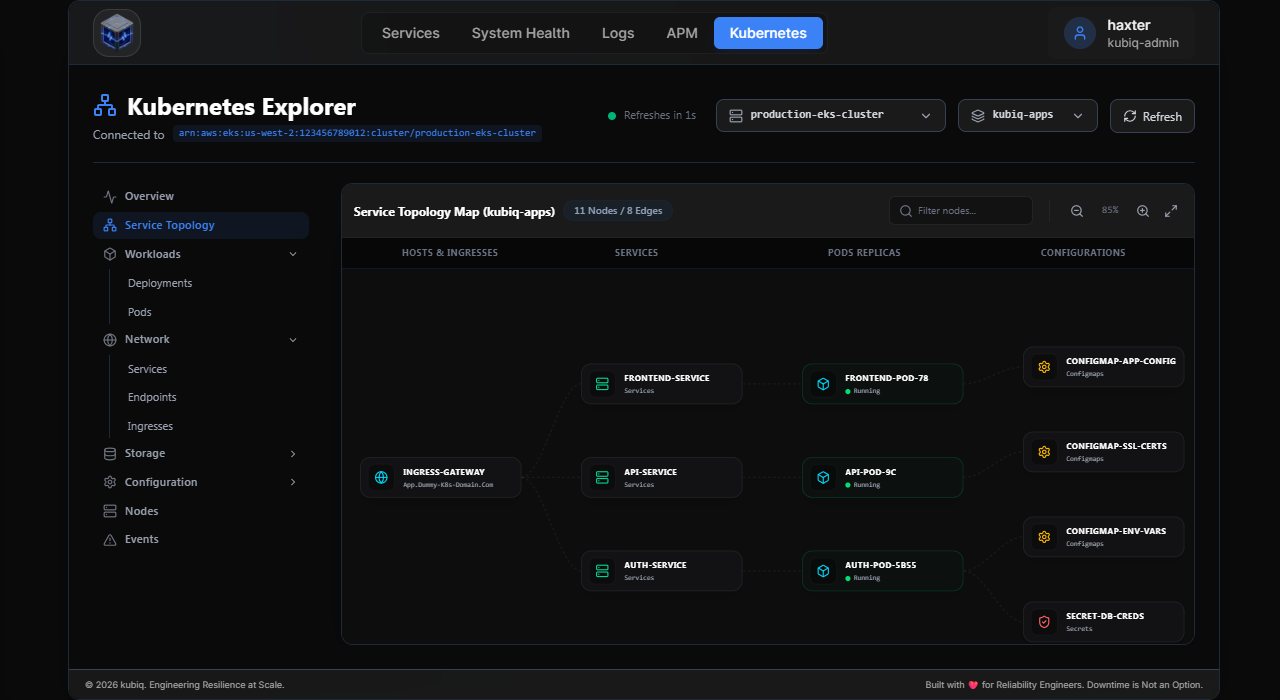The width and height of the screenshot is (1280, 700).
Task: Click the Refreshes in 1s status
Action: (x=652, y=115)
